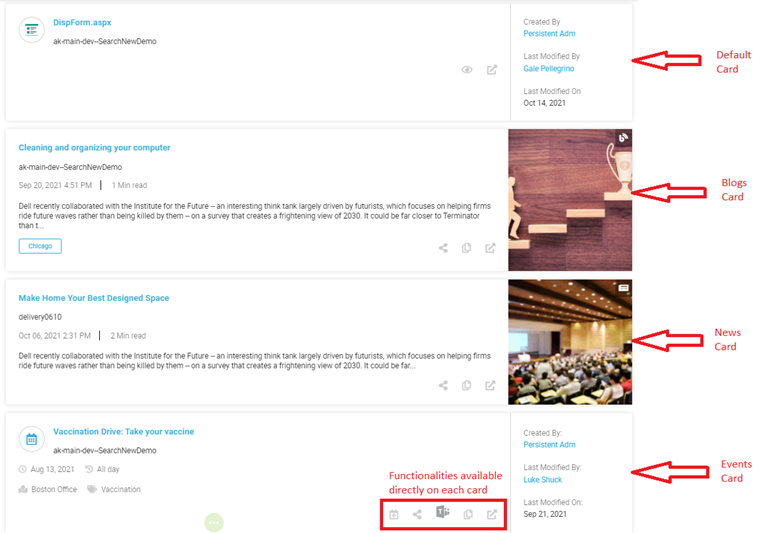Open the DispForm.aspx title link
Screen dimensions: 780x533
83,22
